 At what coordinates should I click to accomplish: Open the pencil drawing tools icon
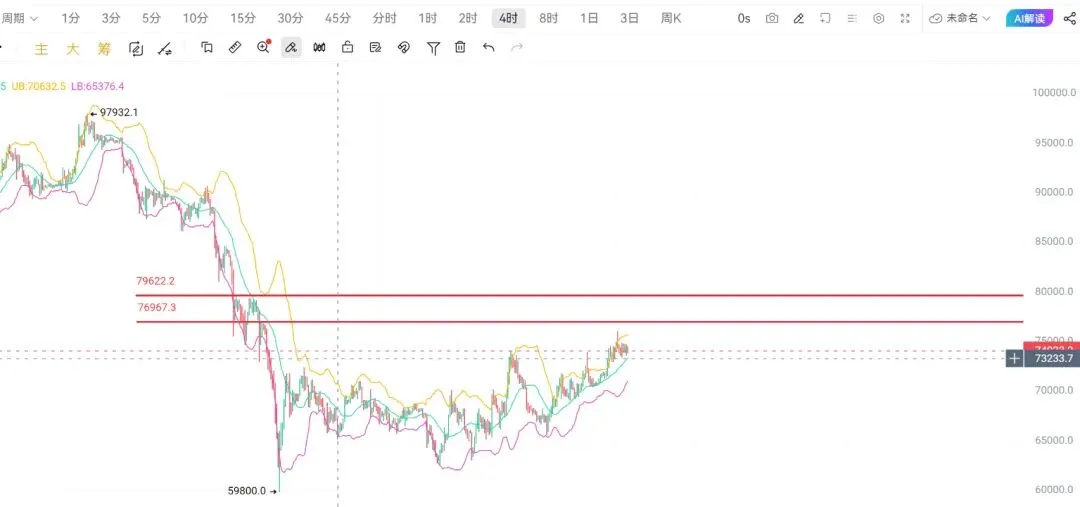799,19
